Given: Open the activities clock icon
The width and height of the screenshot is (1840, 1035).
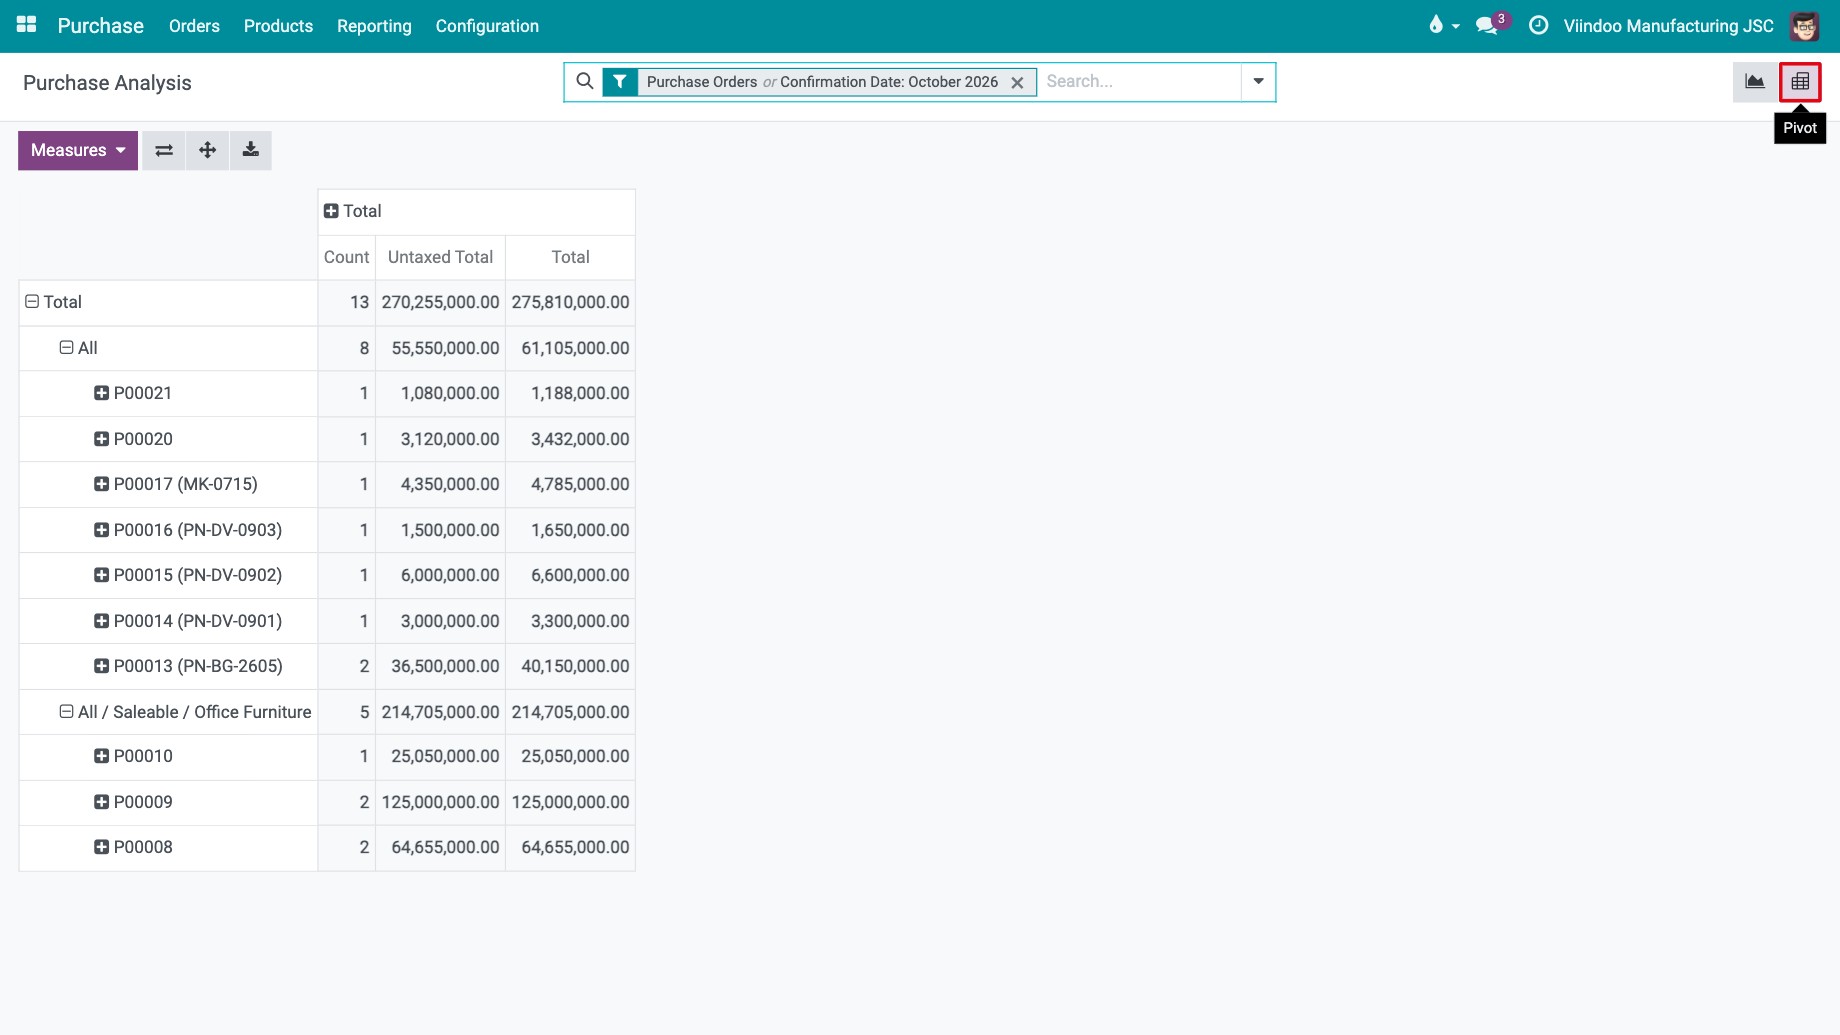Looking at the screenshot, I should [x=1539, y=26].
